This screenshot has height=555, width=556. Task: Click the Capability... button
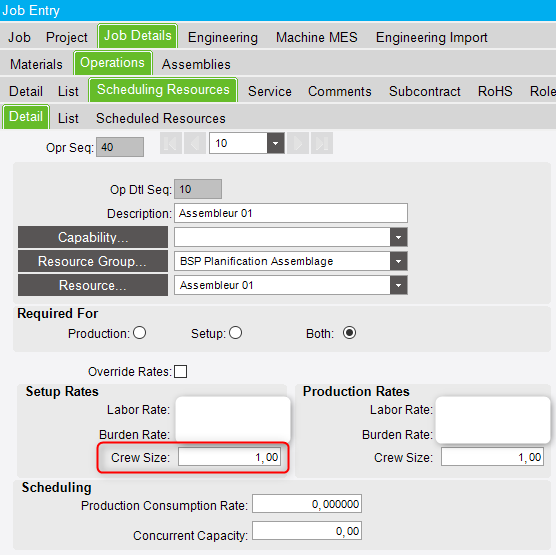point(93,237)
